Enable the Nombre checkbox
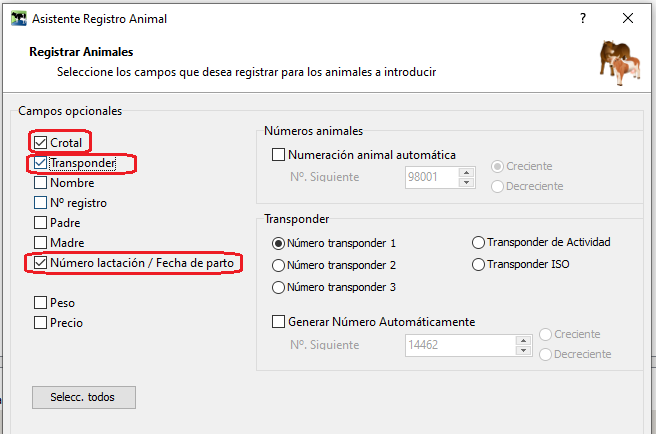 (40, 183)
